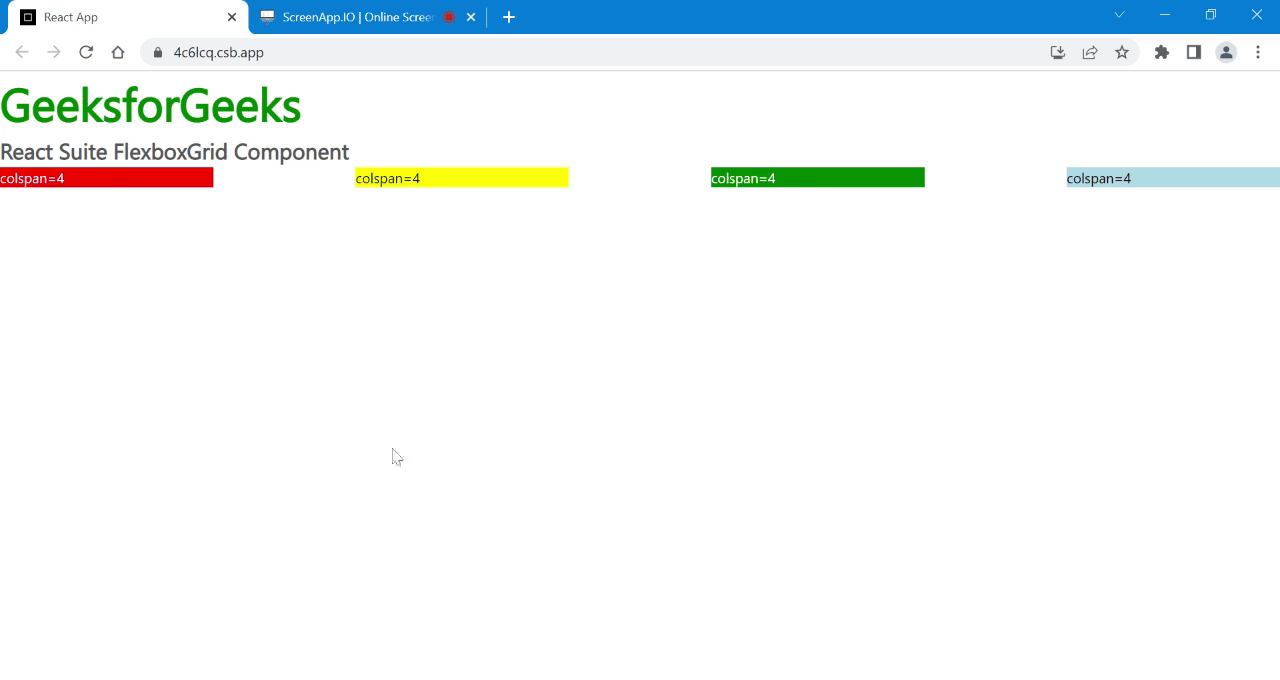The height and width of the screenshot is (680, 1280).
Task: Go forward with the browser forward arrow
Action: (x=54, y=52)
